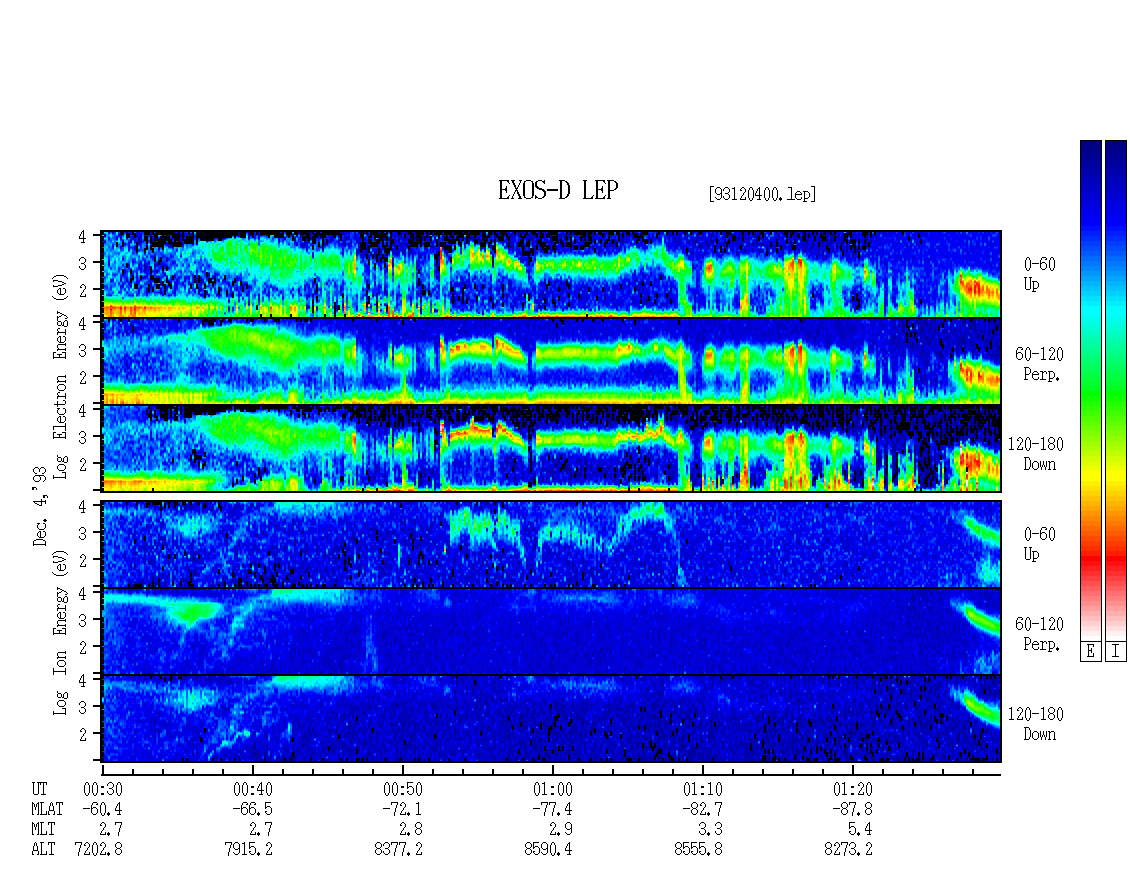Click the ALT value 8377.2
1130x875 pixels.
(399, 850)
